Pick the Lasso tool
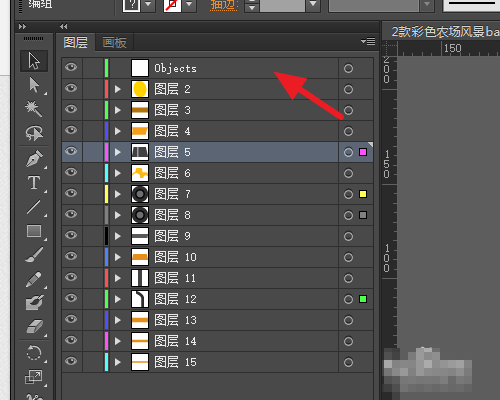This screenshot has height=400, width=500. tap(34, 133)
